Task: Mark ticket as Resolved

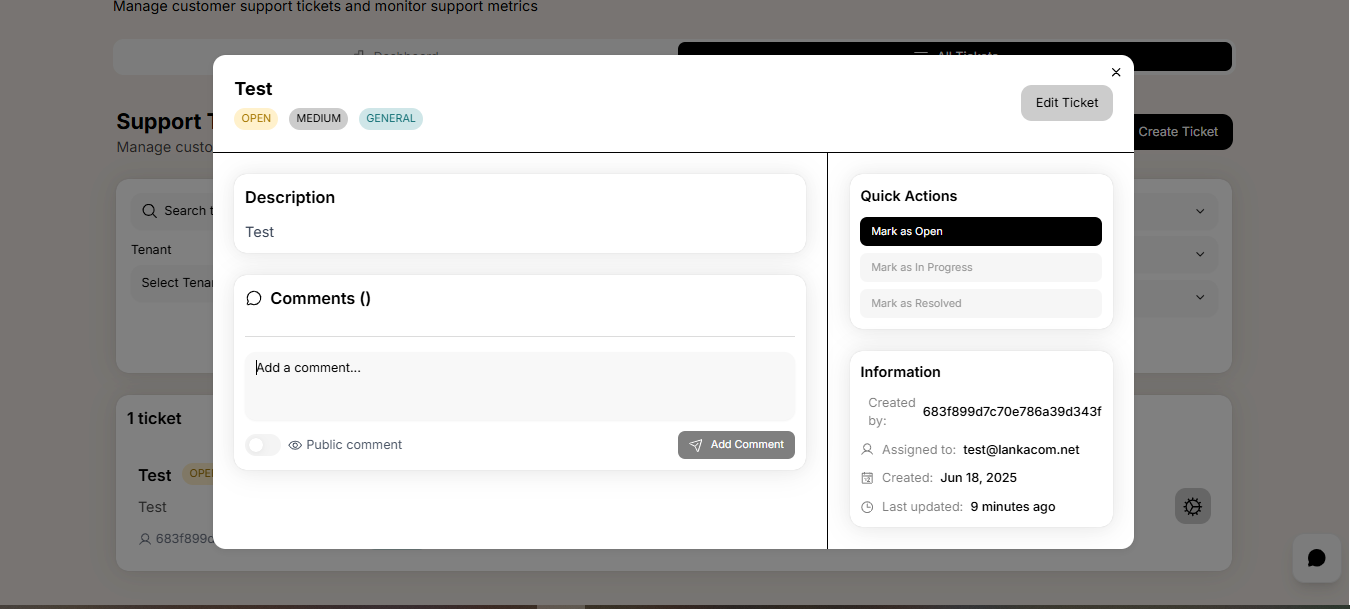Action: (980, 303)
